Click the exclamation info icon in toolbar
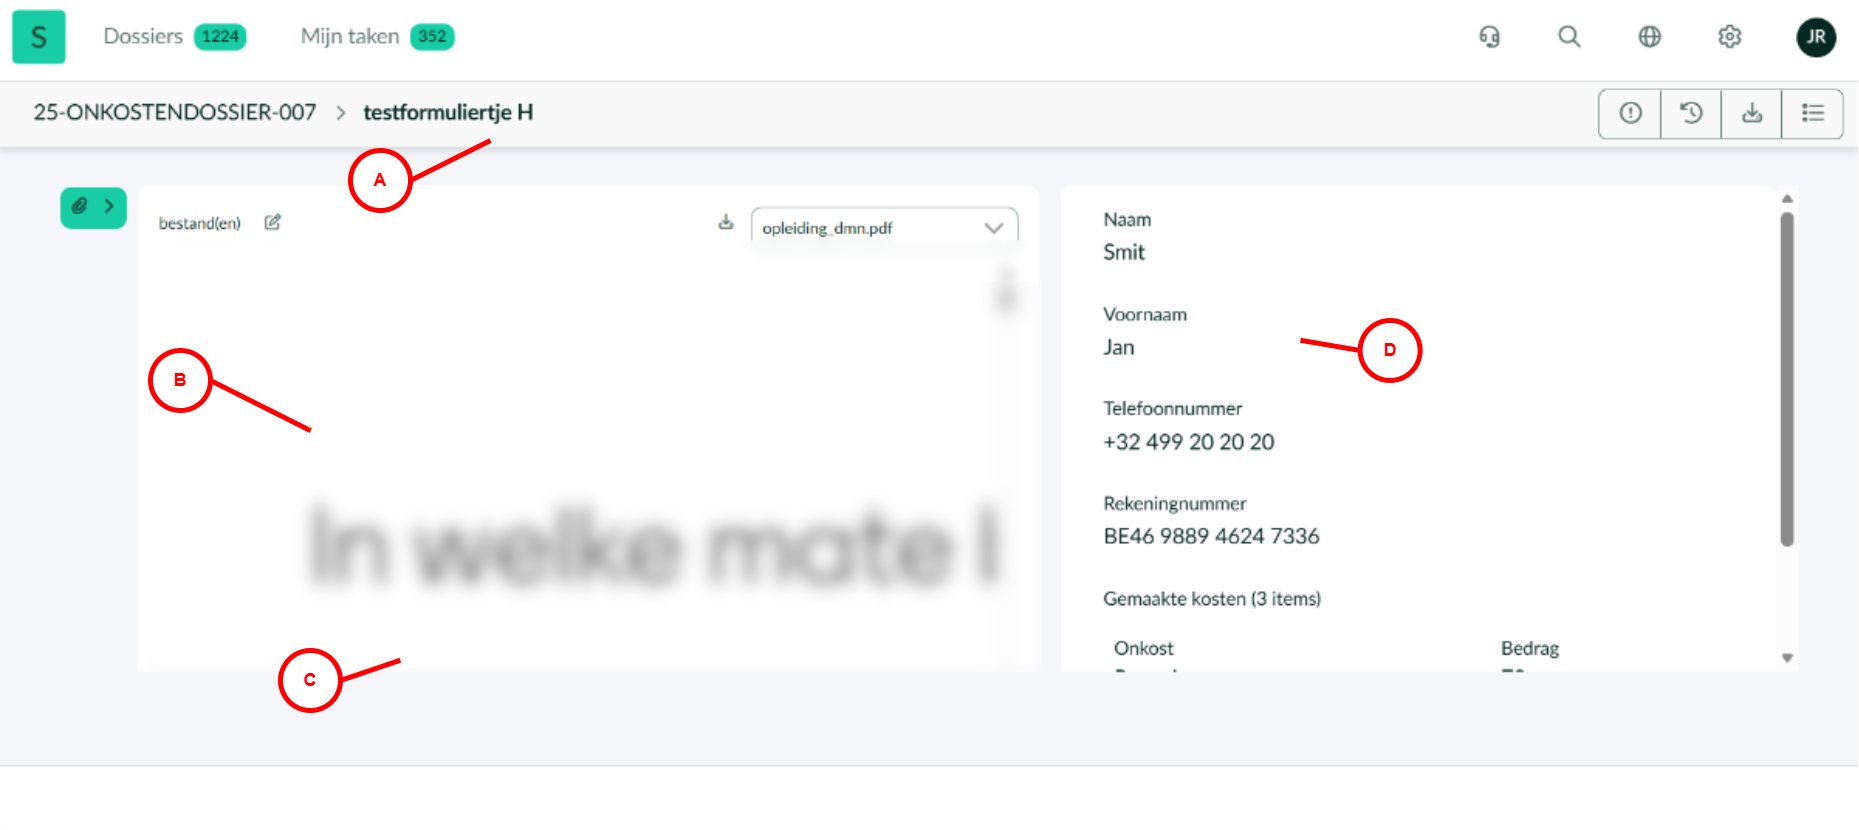Viewport: 1859px width, 830px height. 1630,113
